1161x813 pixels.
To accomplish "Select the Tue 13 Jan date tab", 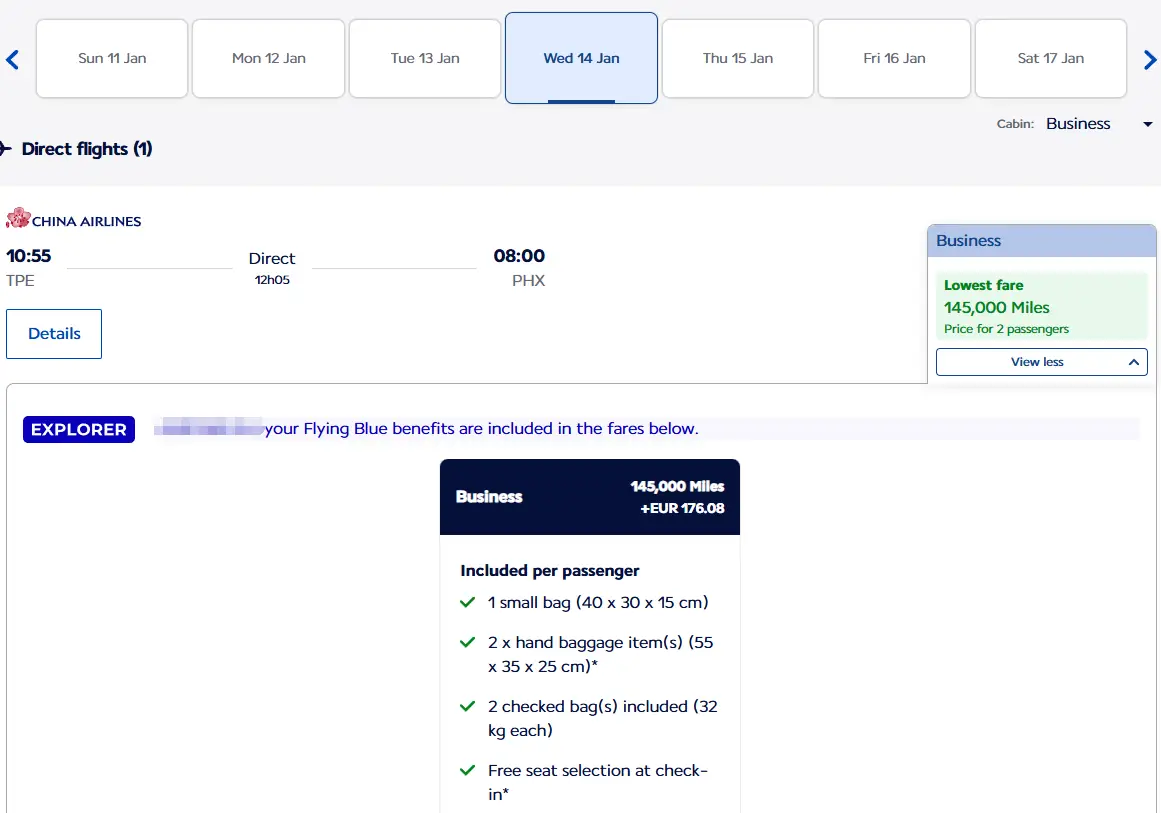I will point(425,58).
